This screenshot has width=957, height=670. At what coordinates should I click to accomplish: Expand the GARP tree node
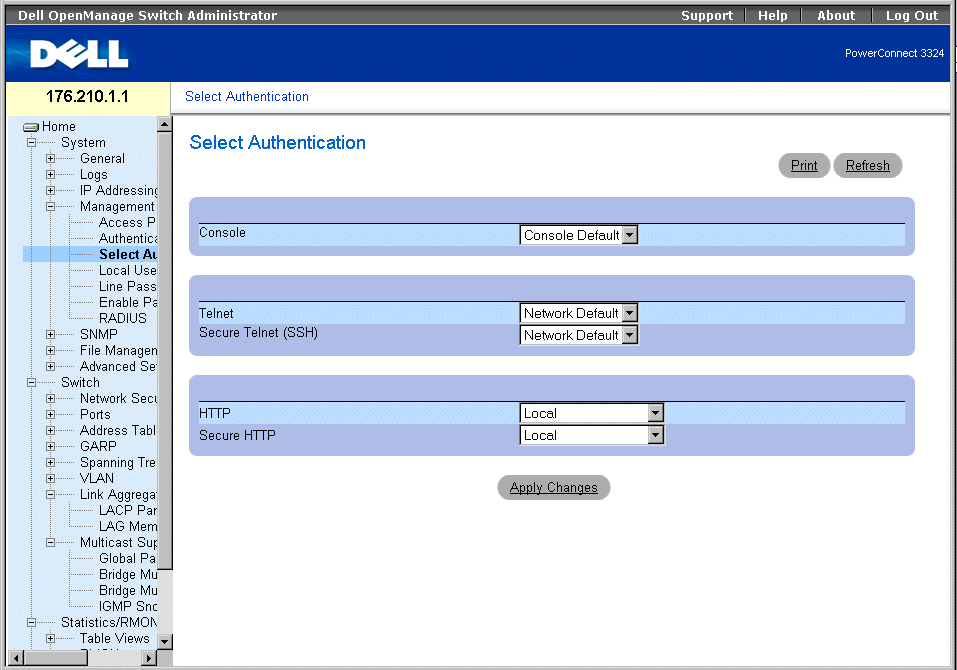click(50, 446)
